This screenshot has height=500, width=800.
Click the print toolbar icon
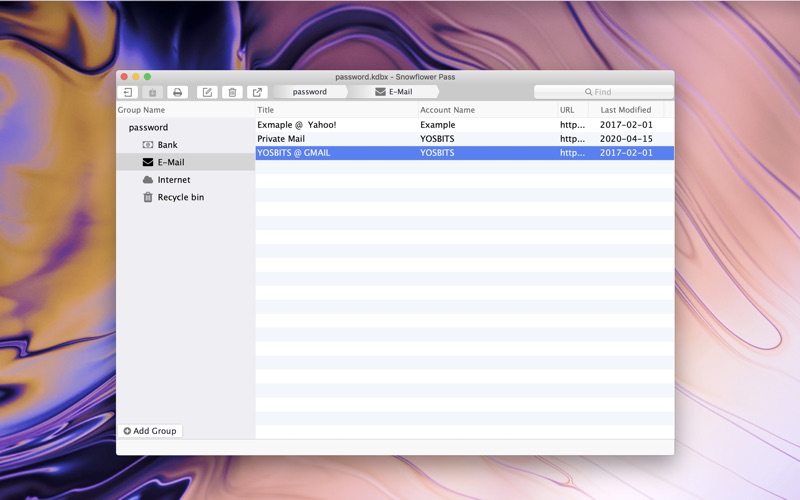click(x=178, y=92)
